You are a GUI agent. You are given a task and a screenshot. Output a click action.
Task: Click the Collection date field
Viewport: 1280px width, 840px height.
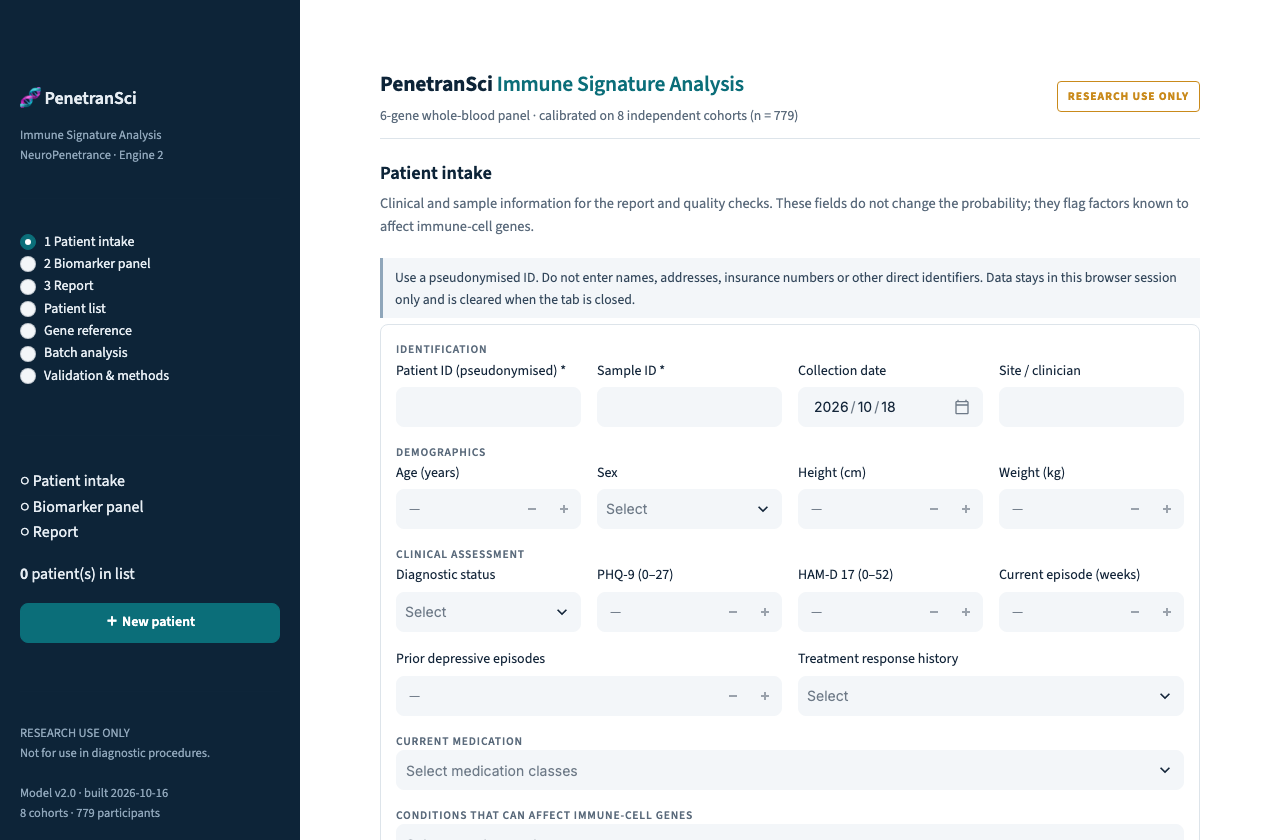tap(890, 407)
